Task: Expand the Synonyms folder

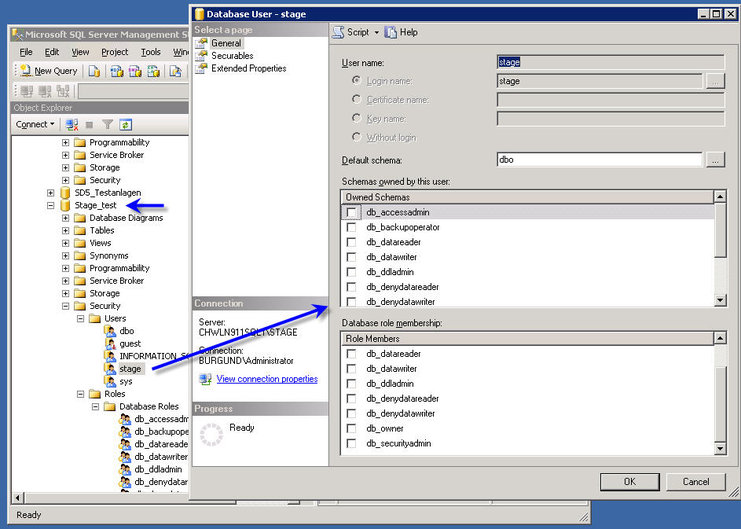Action: [66, 256]
